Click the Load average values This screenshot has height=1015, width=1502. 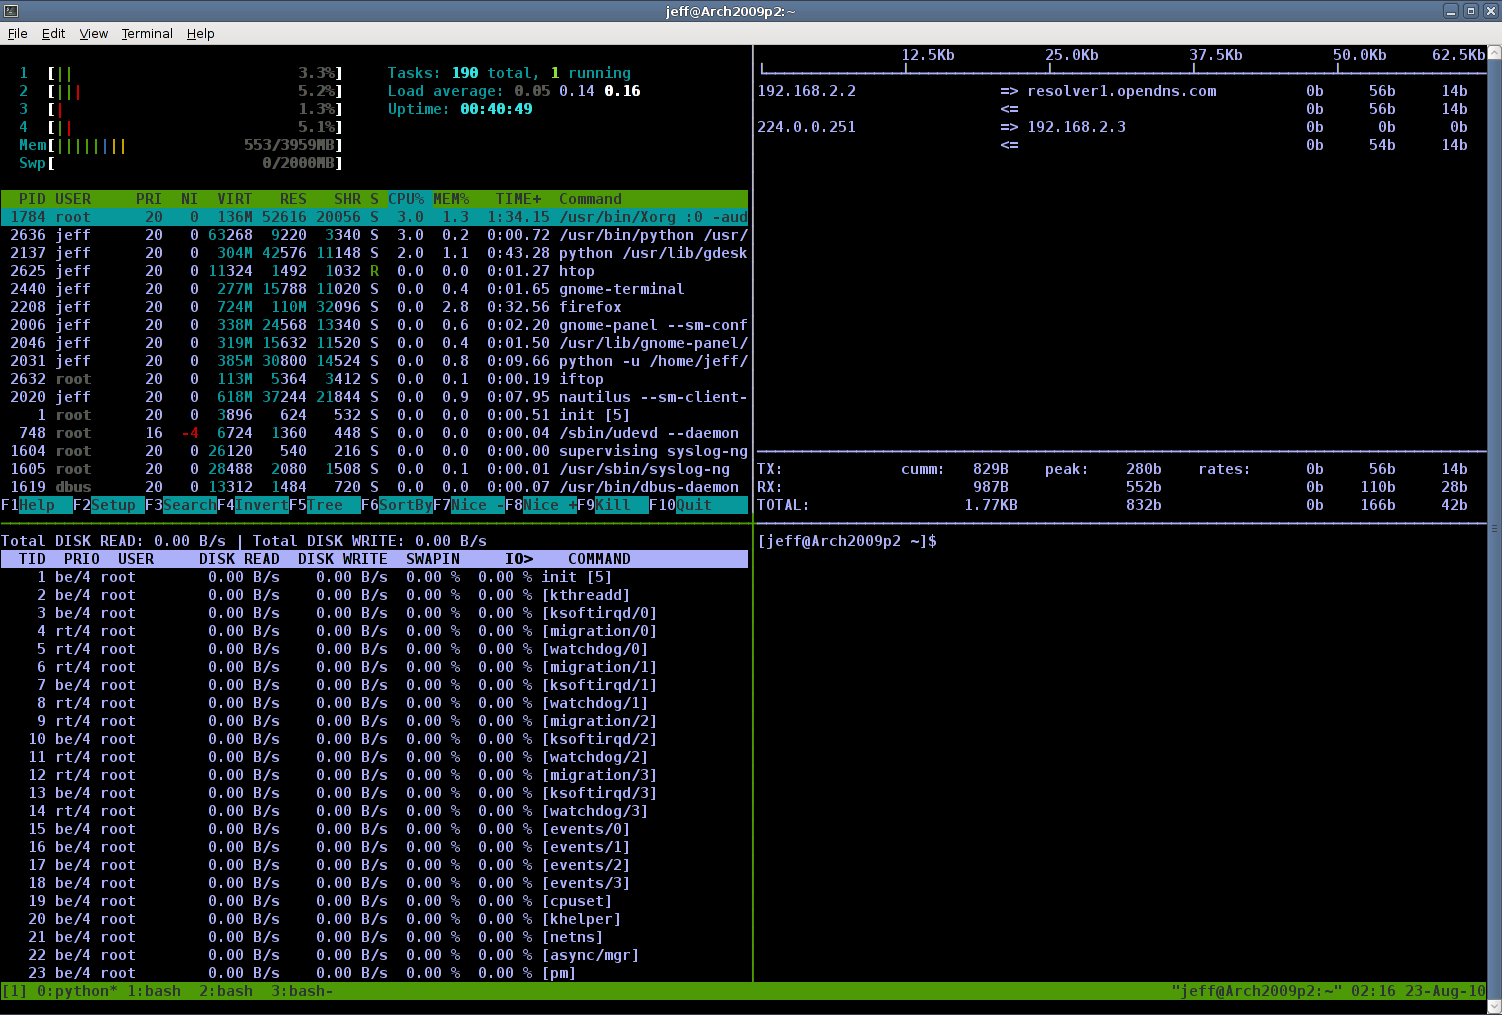click(577, 91)
